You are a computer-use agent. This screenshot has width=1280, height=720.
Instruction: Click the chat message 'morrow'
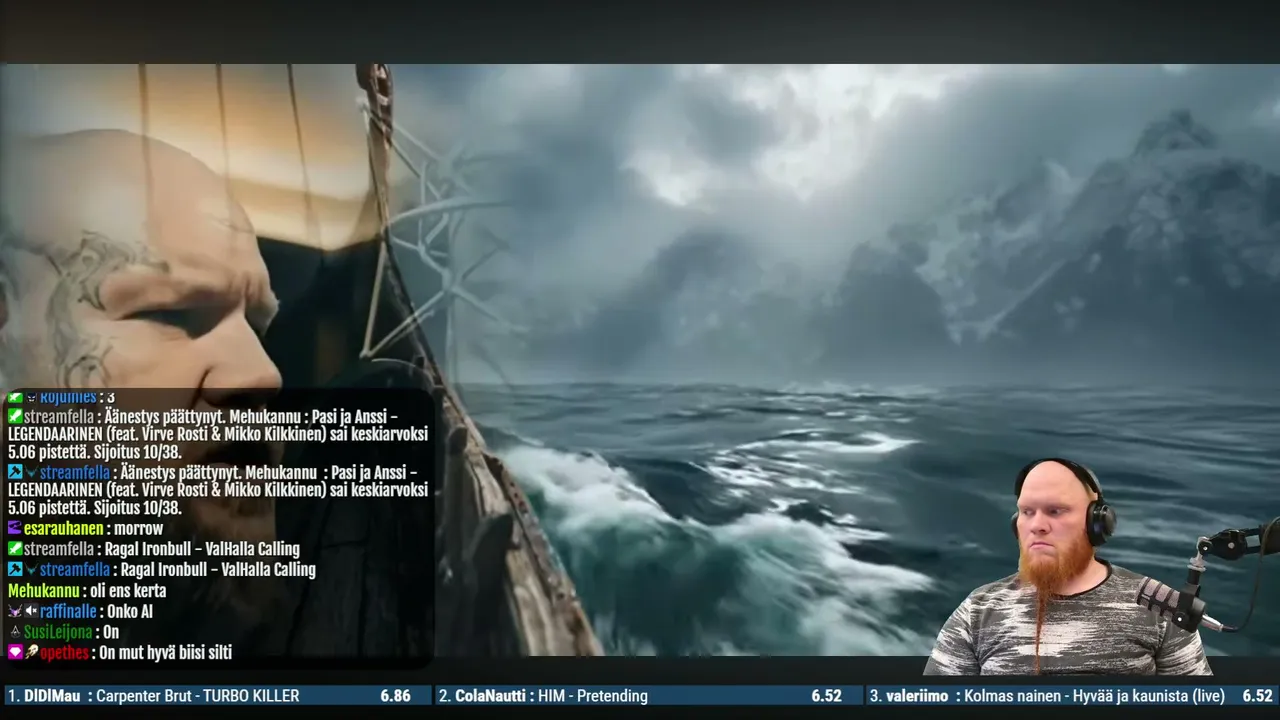point(139,528)
